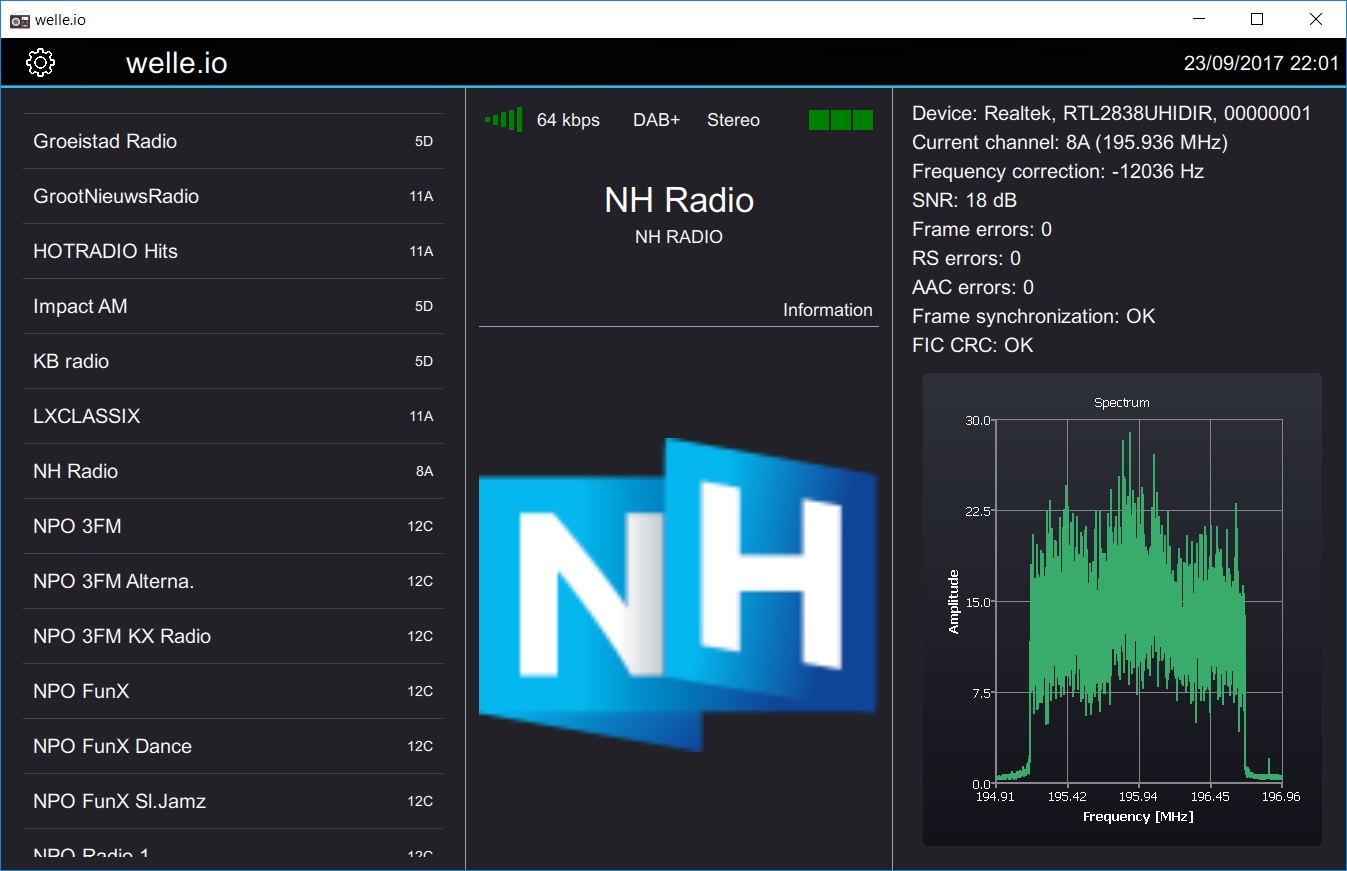Click the 8A channel tag of NH Radio
The height and width of the screenshot is (871, 1347).
[x=424, y=471]
